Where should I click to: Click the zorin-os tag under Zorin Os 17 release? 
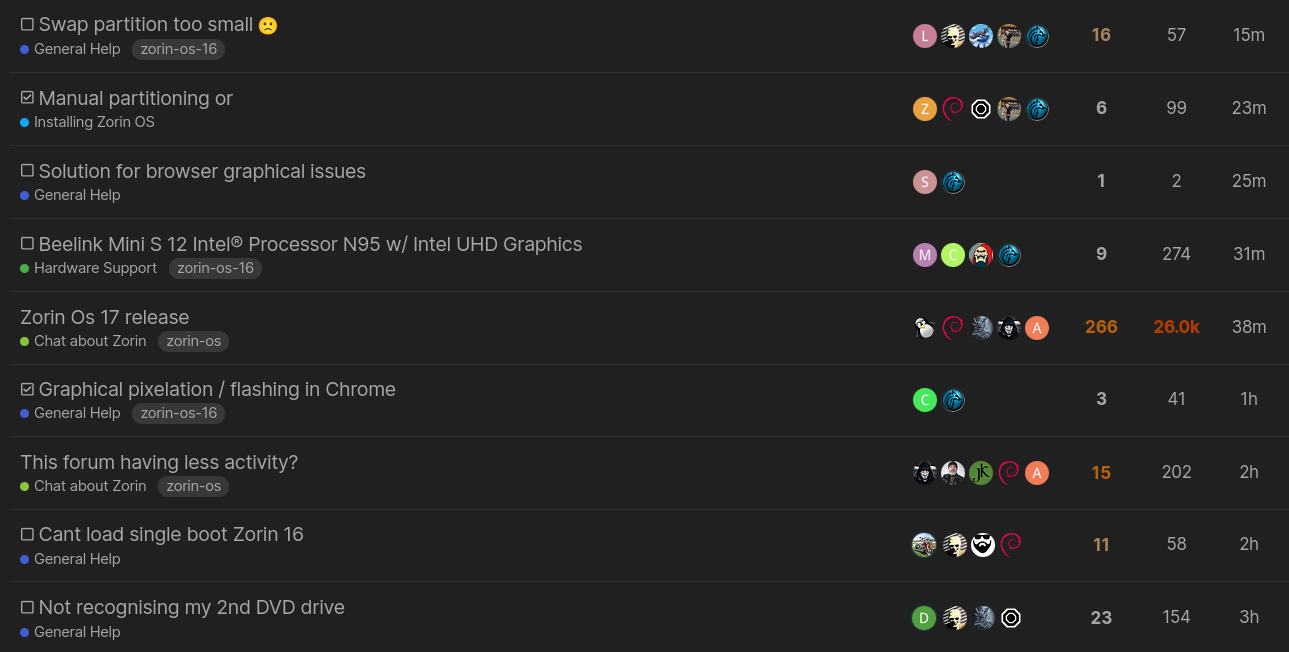(x=194, y=341)
